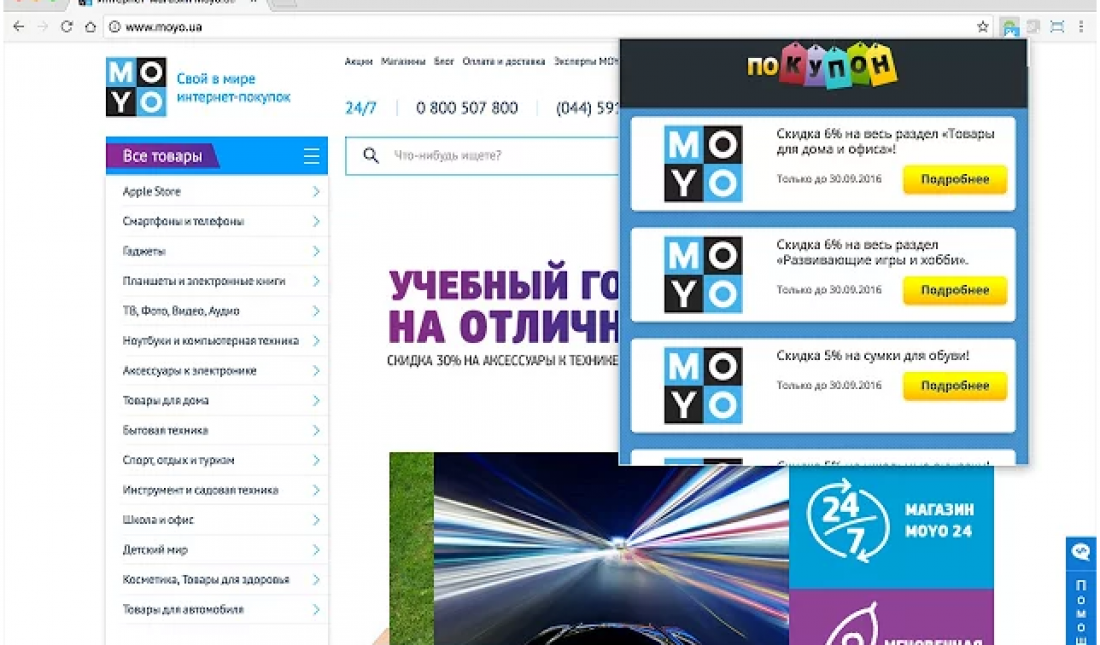Go to browser home page icon
The height and width of the screenshot is (645, 1100).
tap(90, 27)
